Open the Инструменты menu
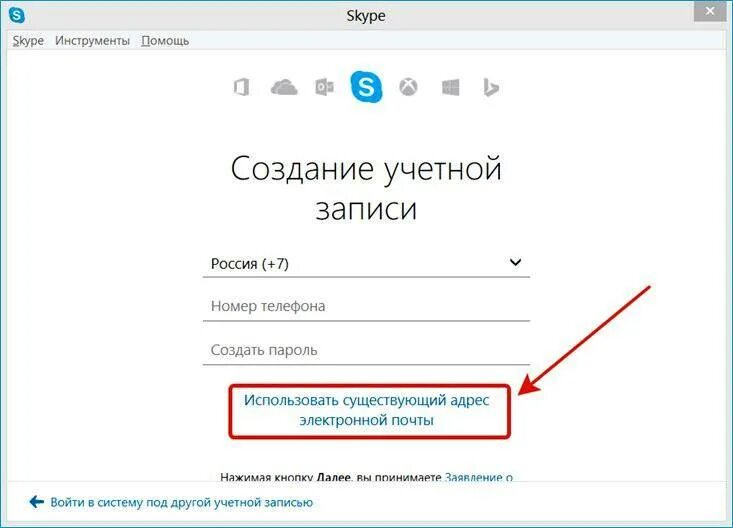The height and width of the screenshot is (528, 733). pyautogui.click(x=93, y=41)
